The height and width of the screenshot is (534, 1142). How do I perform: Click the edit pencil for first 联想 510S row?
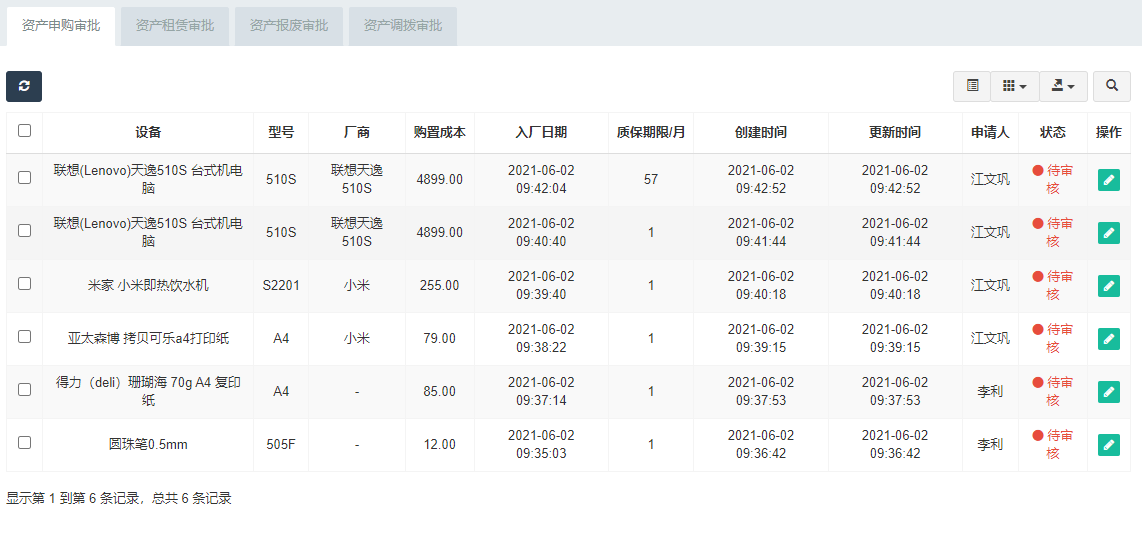pos(1108,180)
